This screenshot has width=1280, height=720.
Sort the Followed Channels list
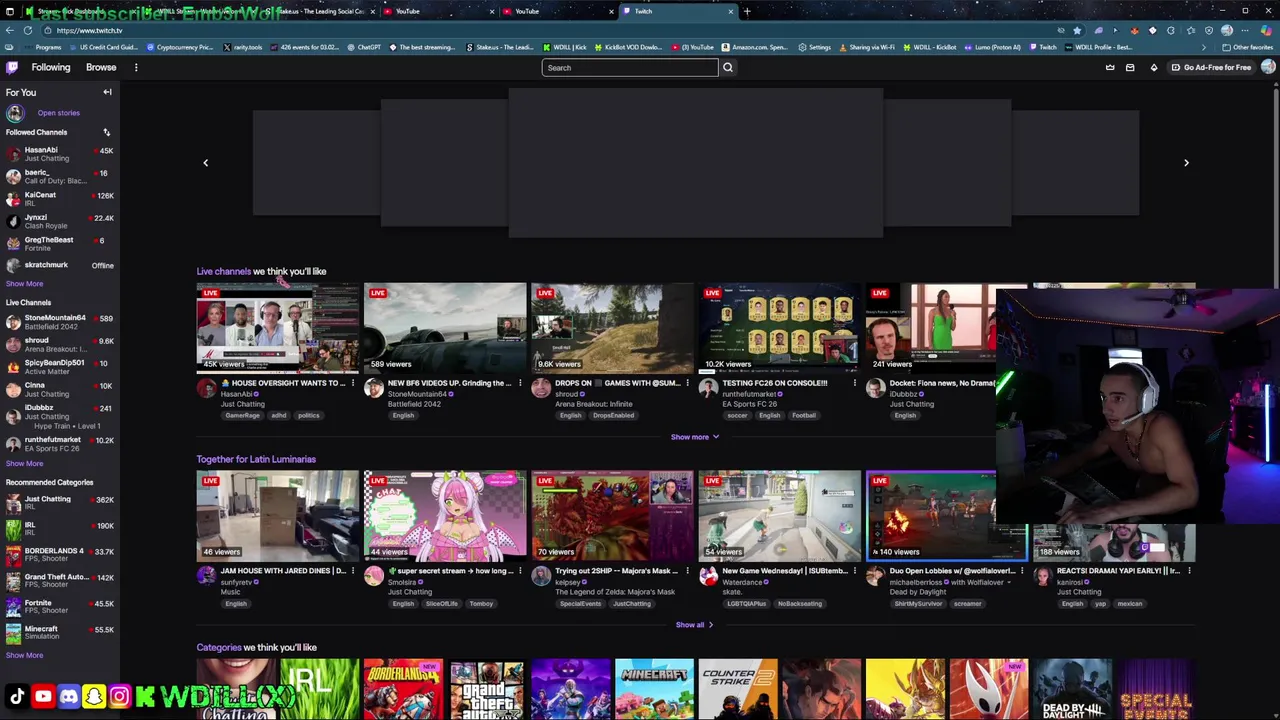(x=107, y=132)
